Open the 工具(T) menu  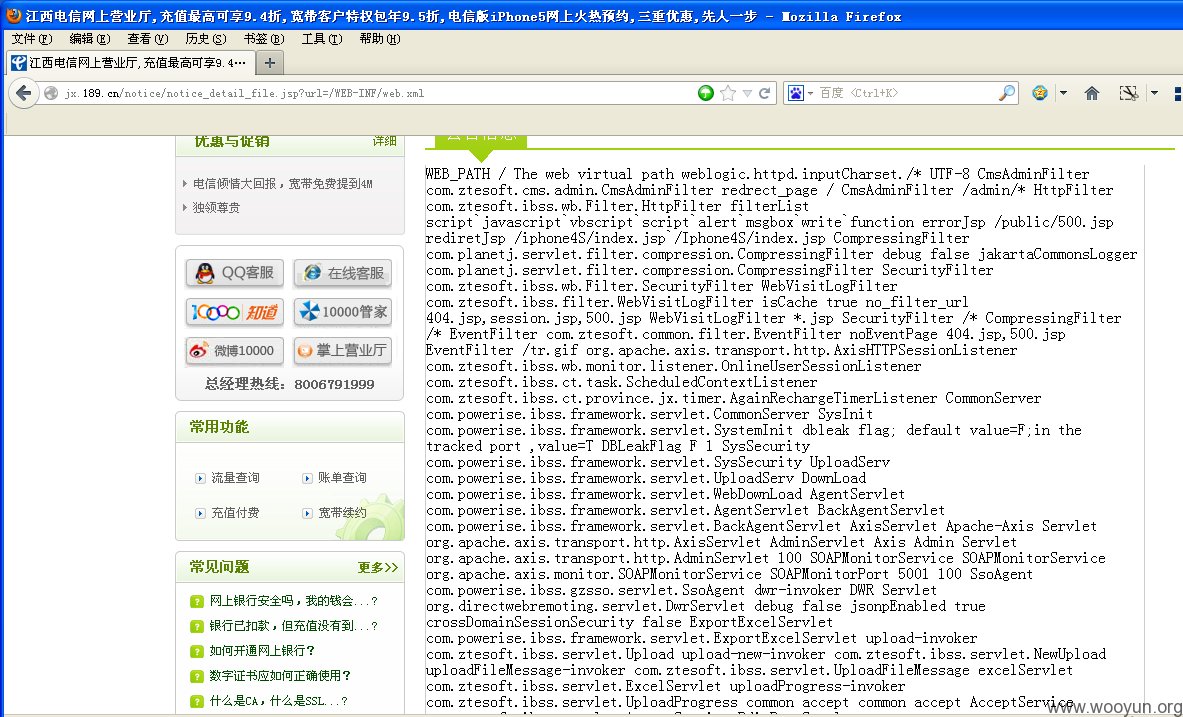coord(321,38)
